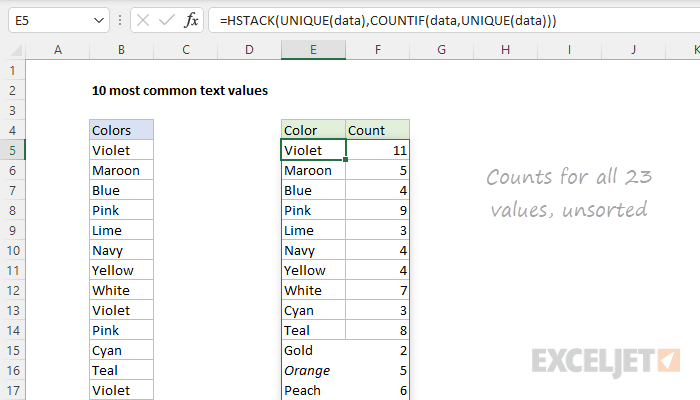This screenshot has height=400, width=700.
Task: Click the title cell '10 most common text values'
Action: (x=180, y=90)
